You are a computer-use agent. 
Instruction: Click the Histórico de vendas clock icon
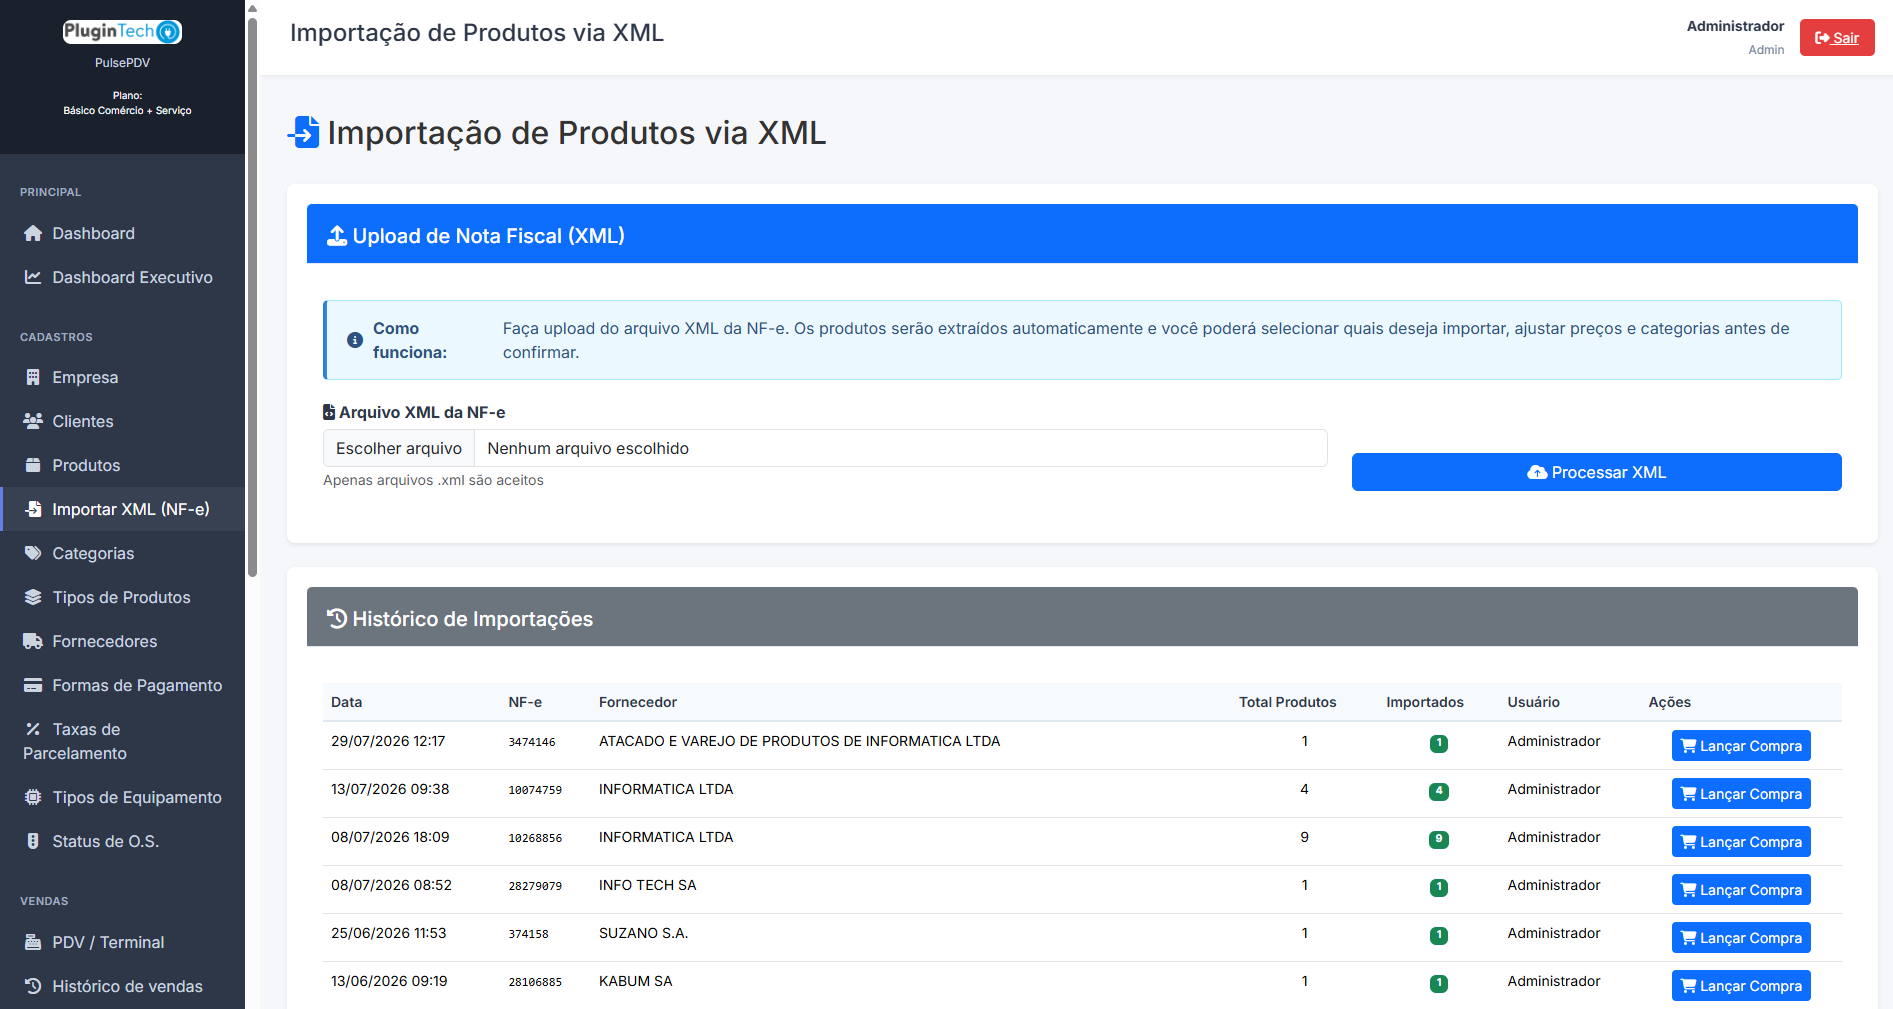click(x=33, y=986)
